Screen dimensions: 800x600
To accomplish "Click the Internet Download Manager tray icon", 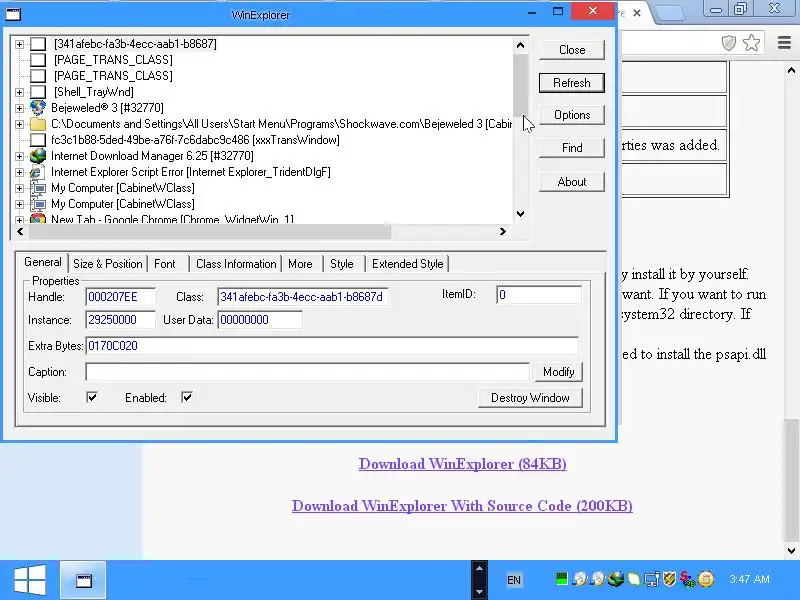I will (616, 579).
